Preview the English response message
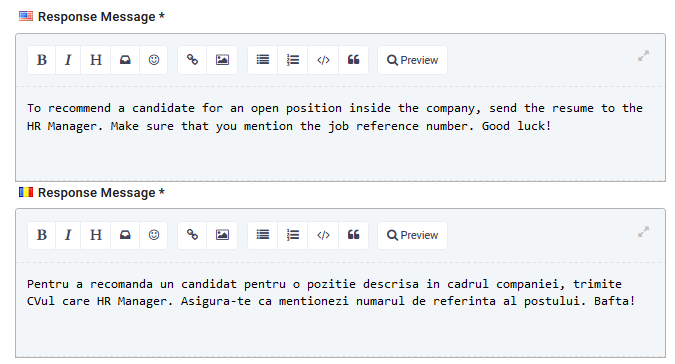This screenshot has height=364, width=675. coord(412,60)
